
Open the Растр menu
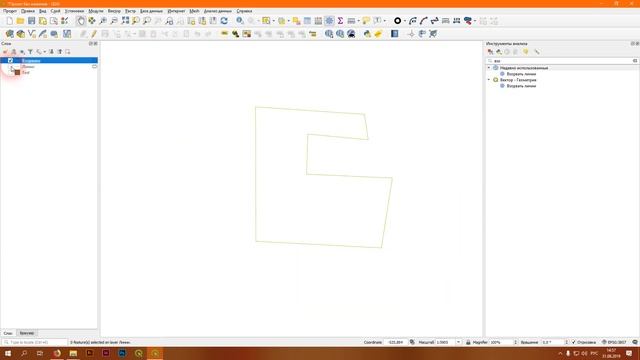coord(130,11)
